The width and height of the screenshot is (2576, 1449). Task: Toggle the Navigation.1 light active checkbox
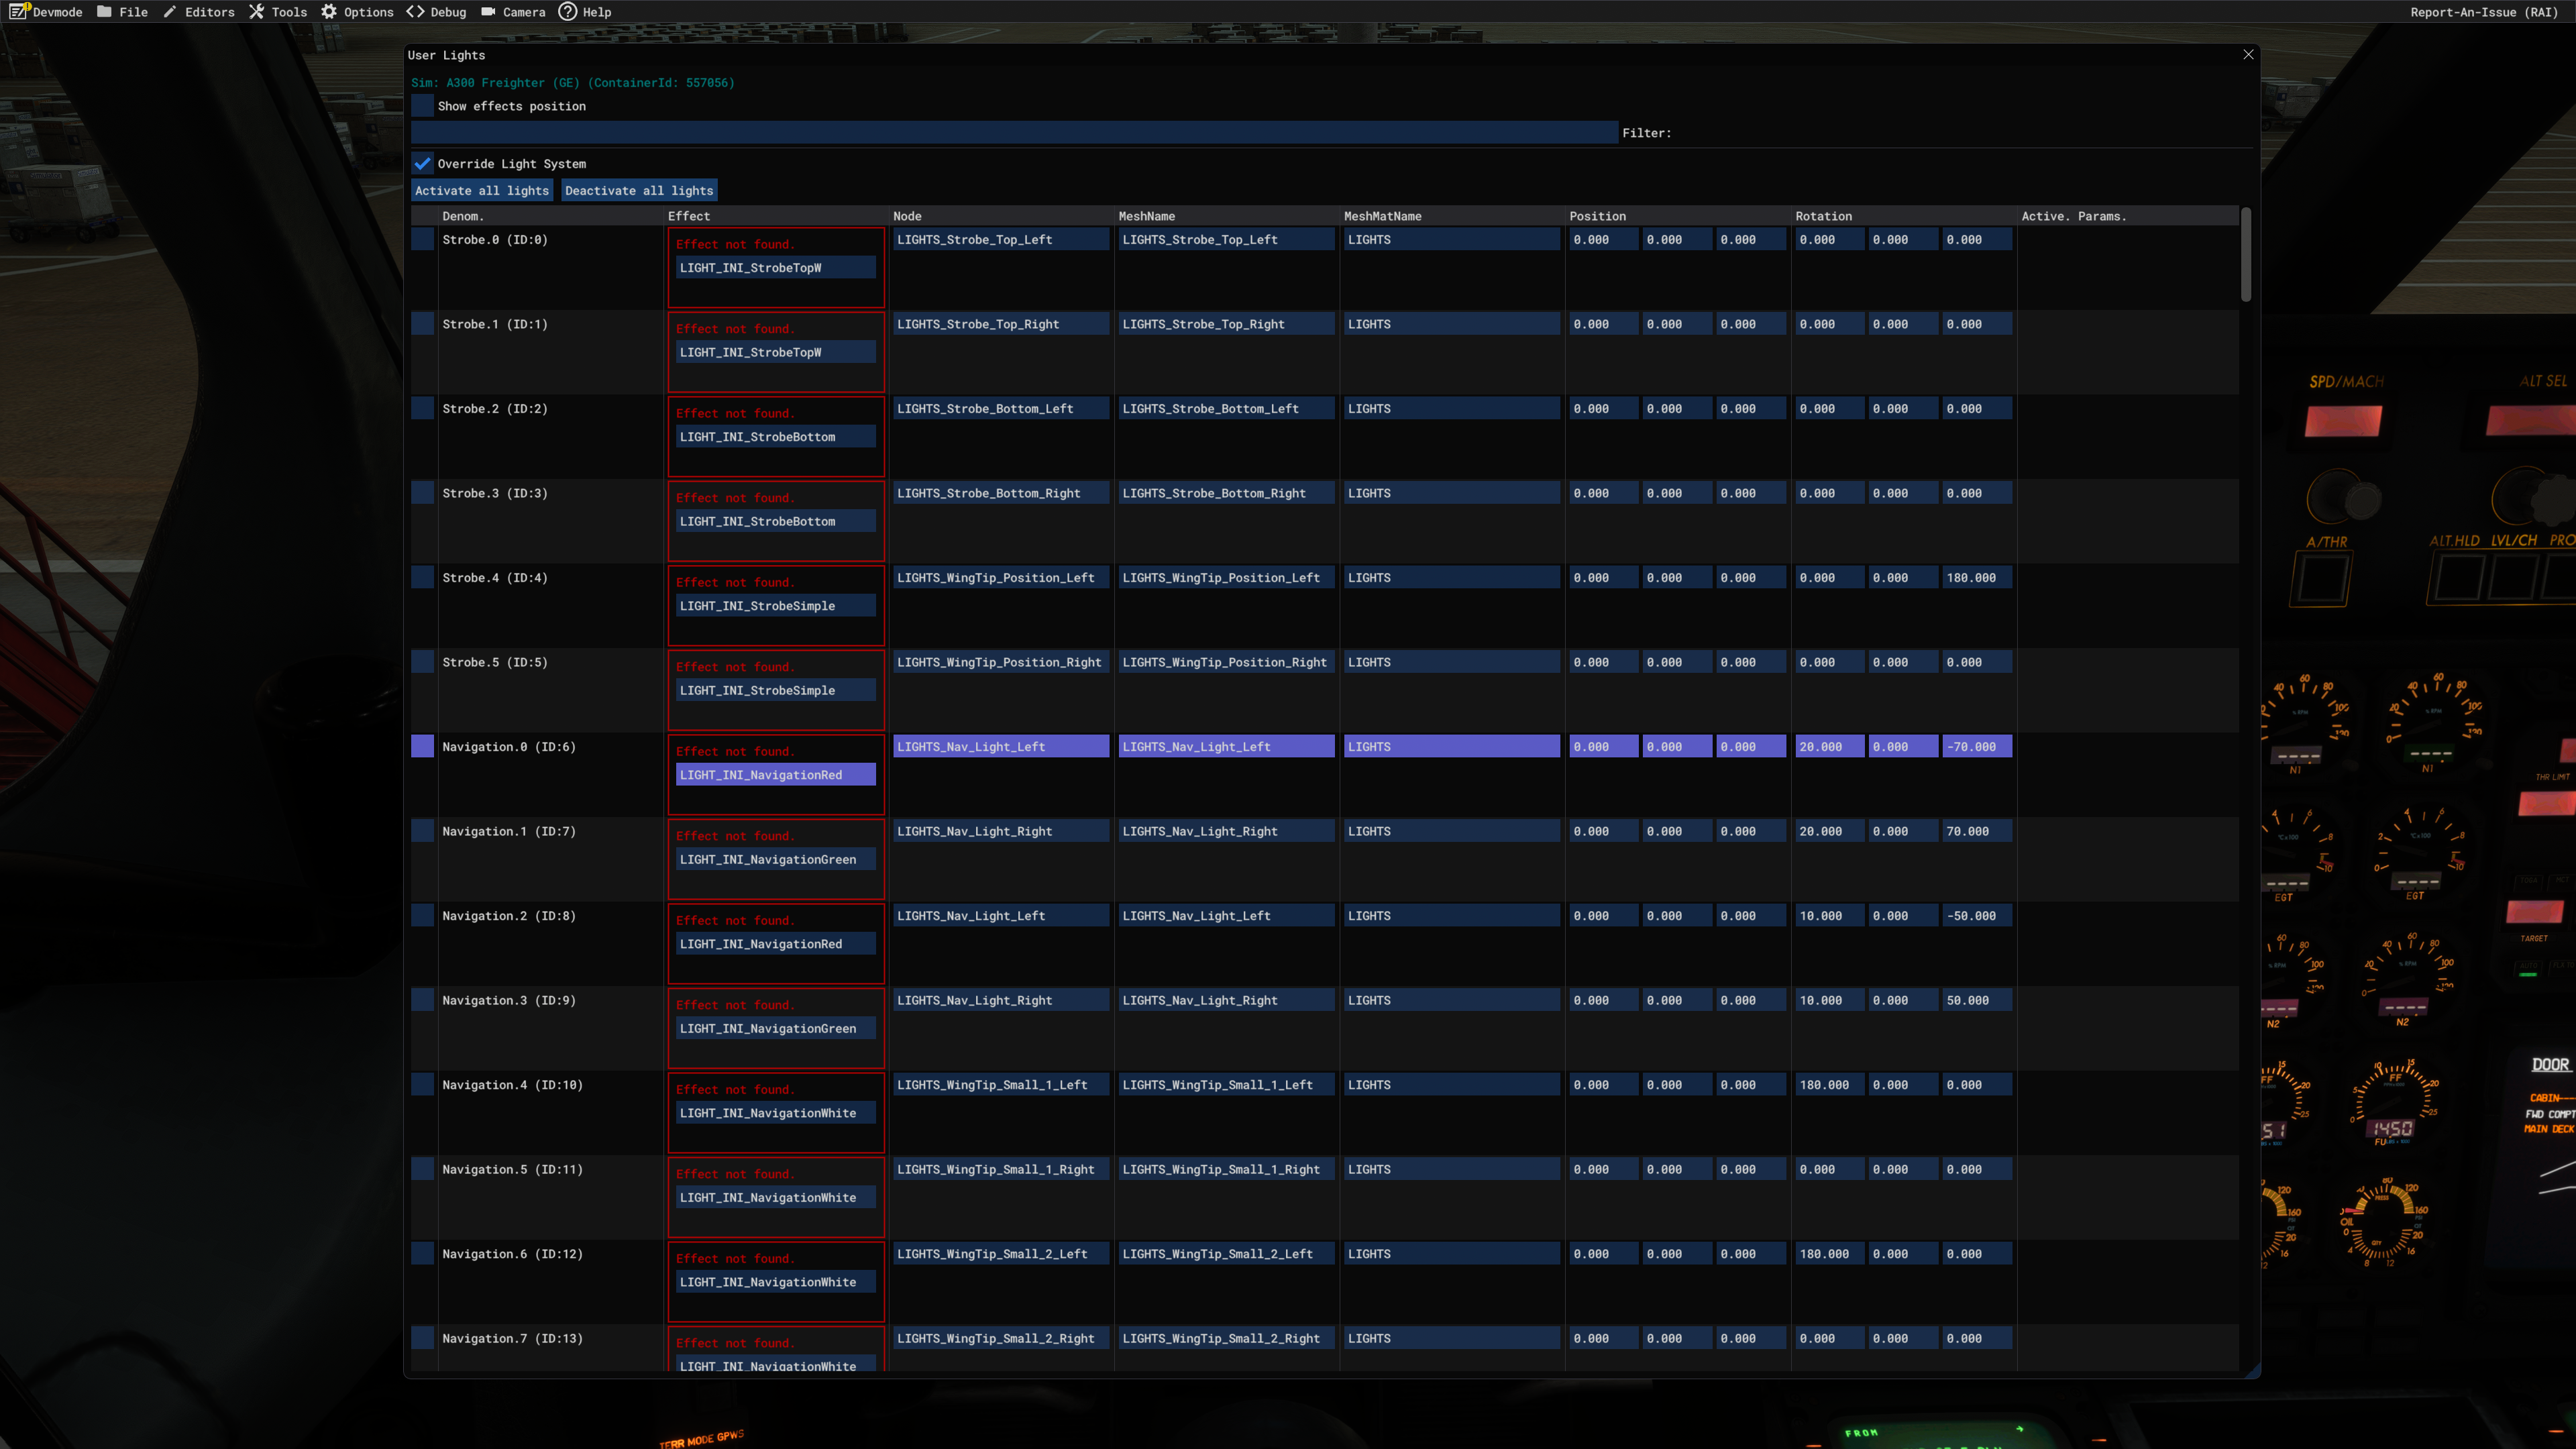tap(423, 832)
